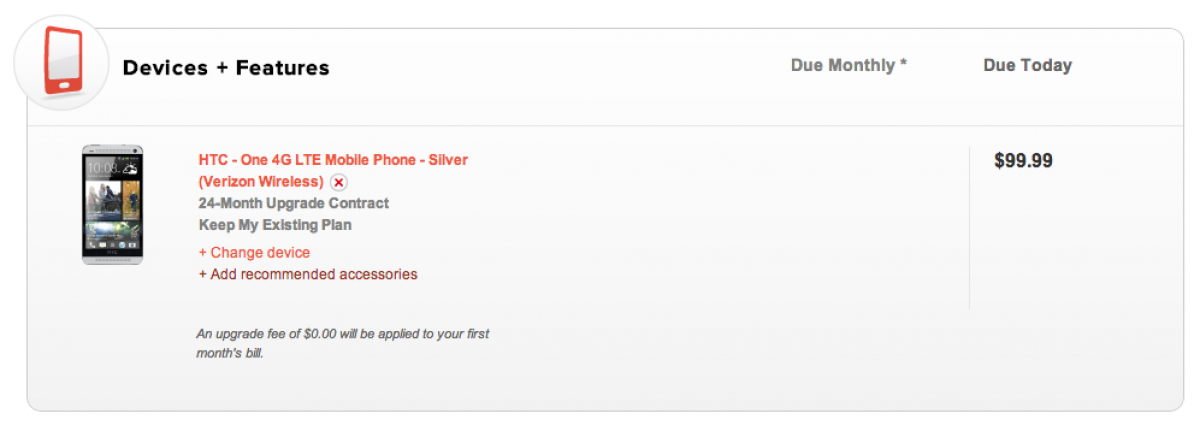Click the $99.99 due today price
The width and height of the screenshot is (1200, 431).
[1023, 160]
